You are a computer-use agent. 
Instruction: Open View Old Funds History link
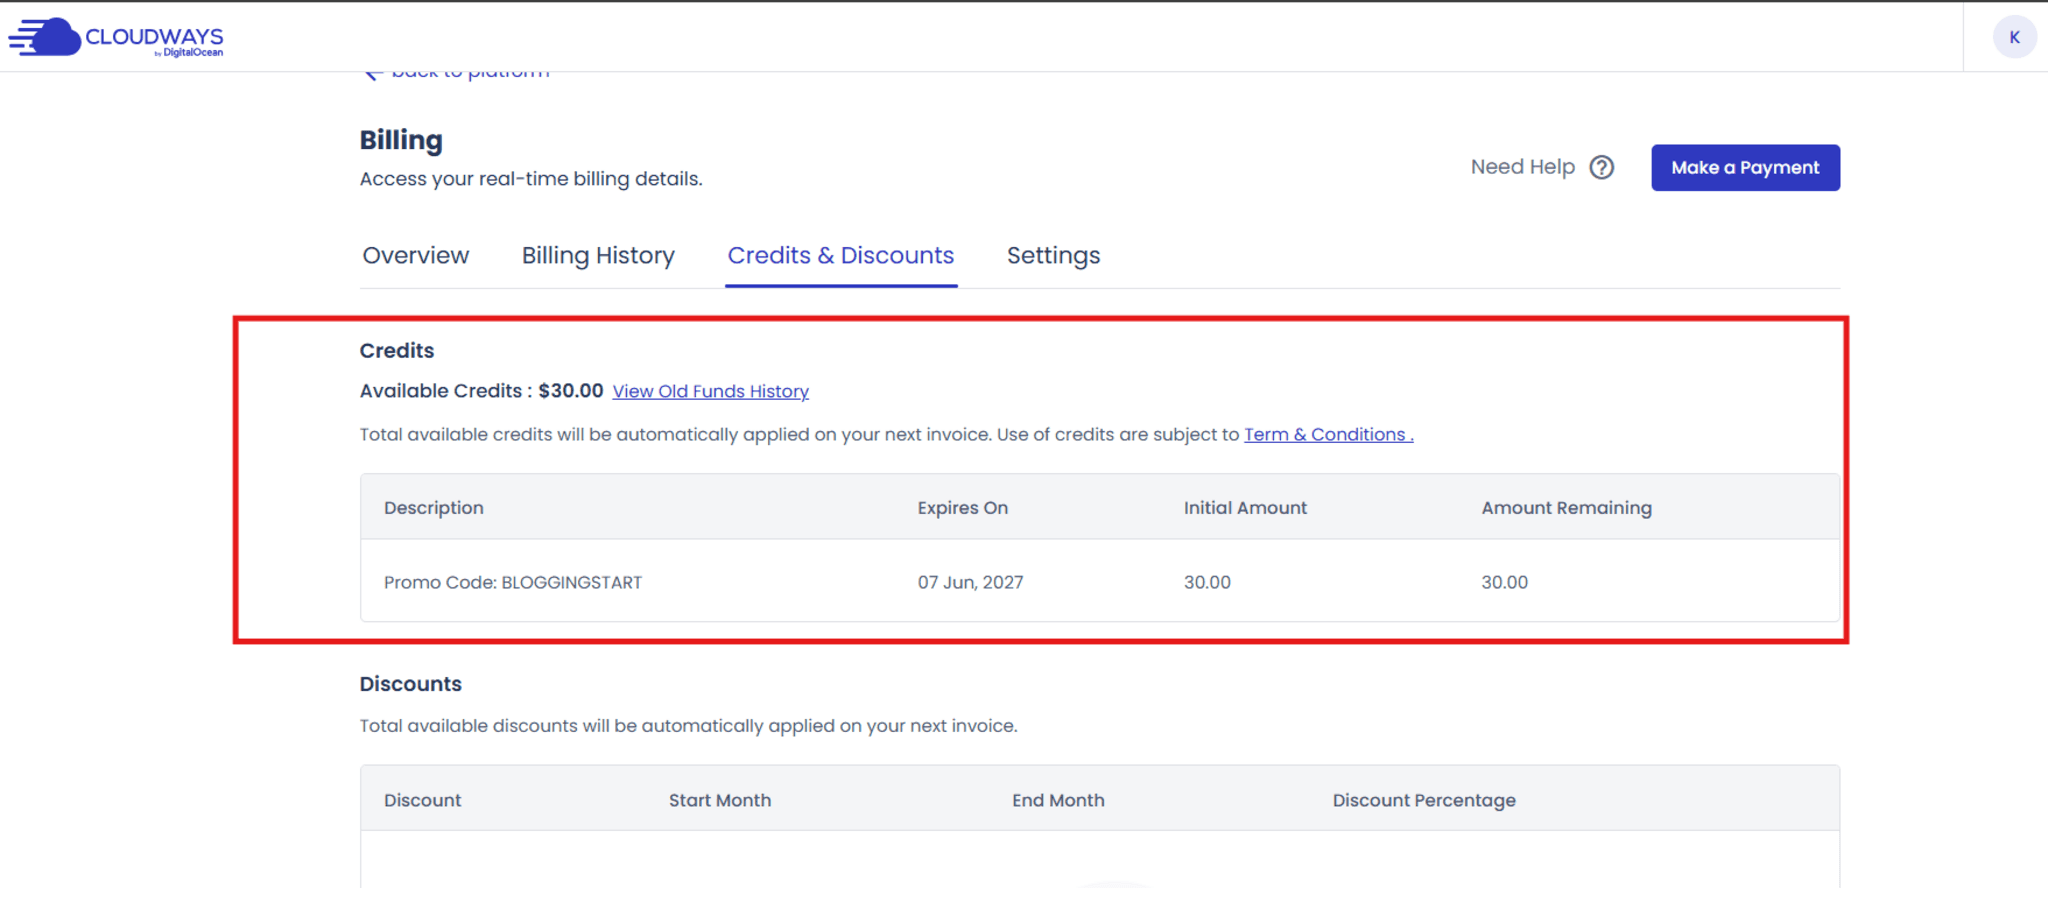[711, 391]
